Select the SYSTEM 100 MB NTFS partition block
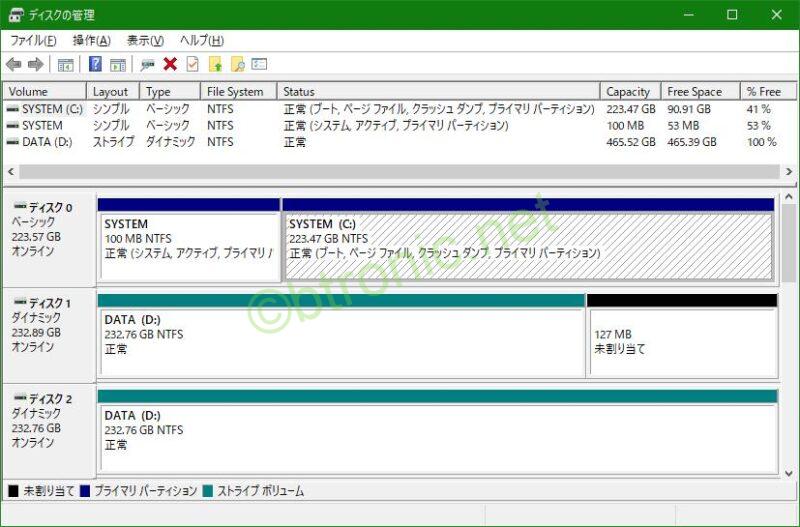This screenshot has width=800, height=527. pyautogui.click(x=189, y=240)
